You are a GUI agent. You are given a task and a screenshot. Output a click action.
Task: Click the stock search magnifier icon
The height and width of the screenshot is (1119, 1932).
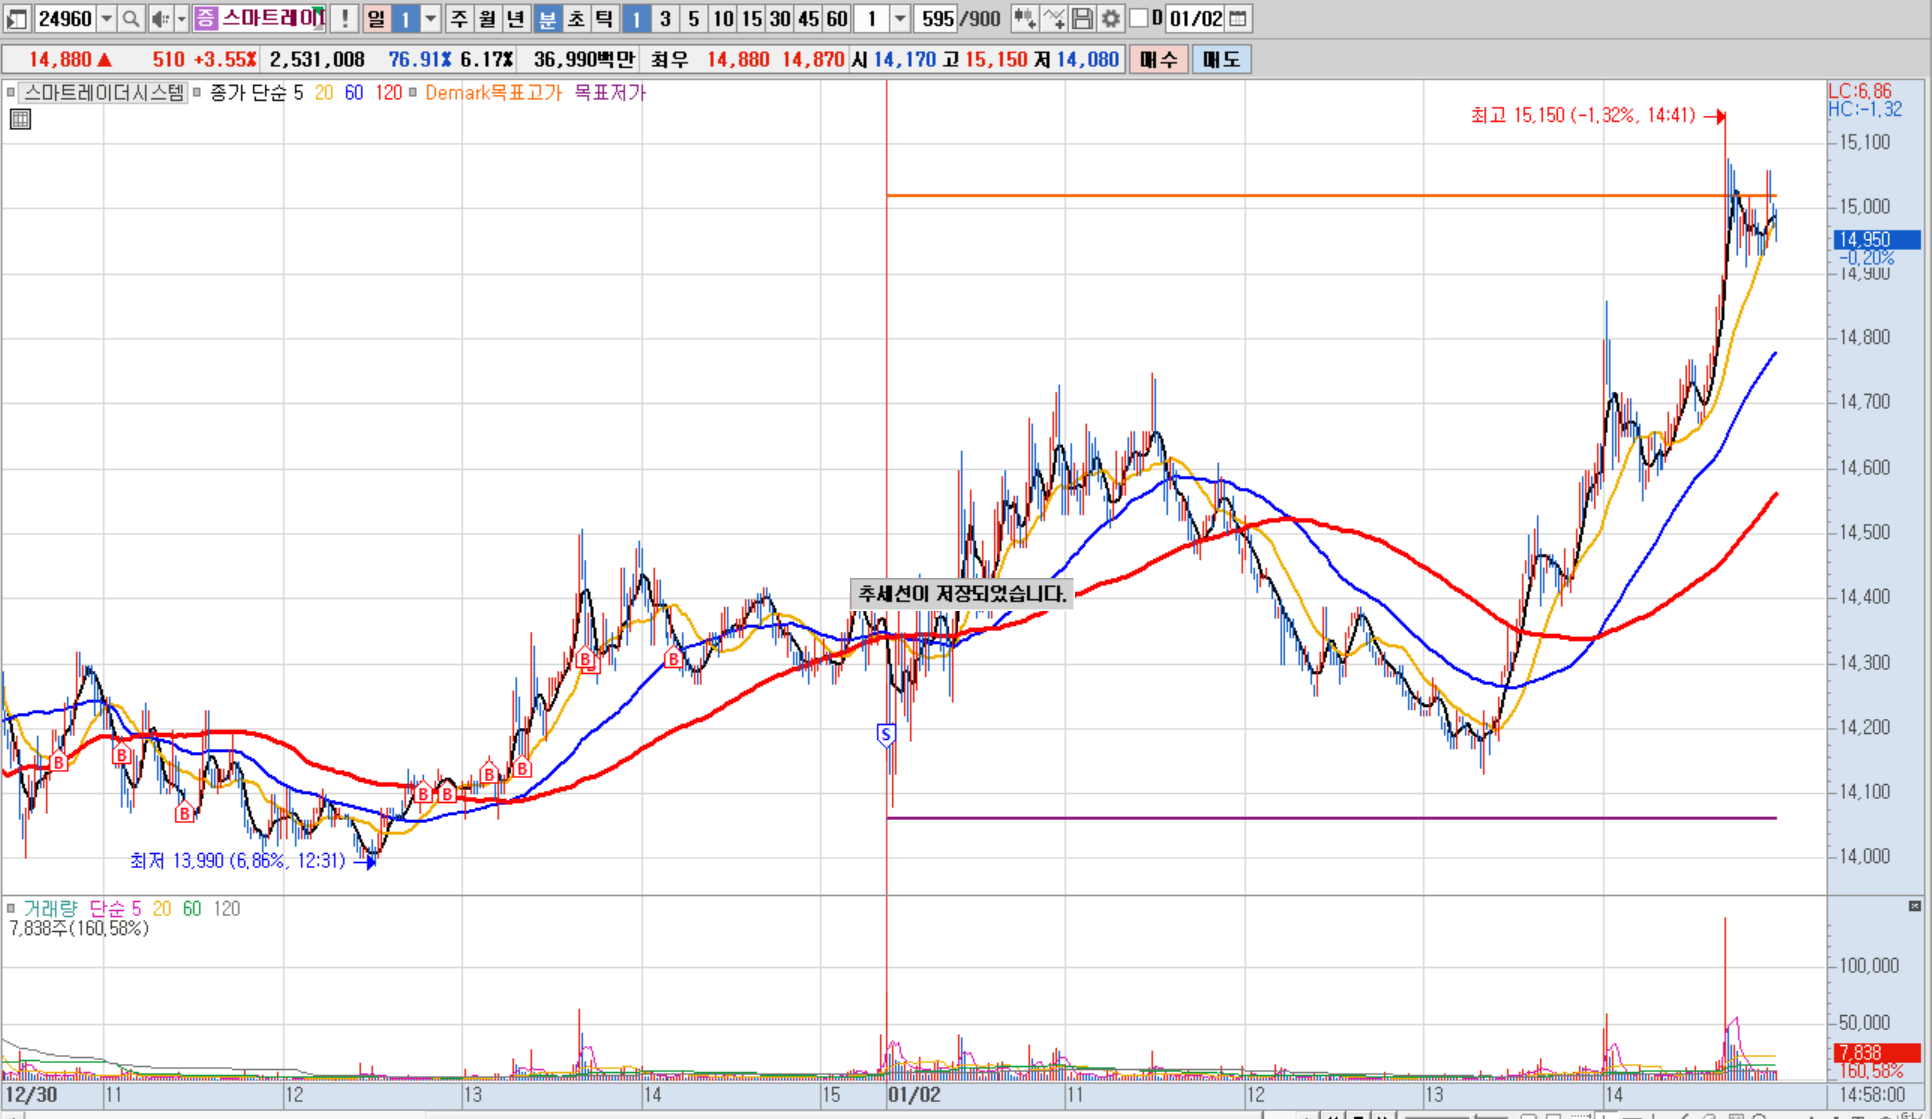(x=131, y=18)
